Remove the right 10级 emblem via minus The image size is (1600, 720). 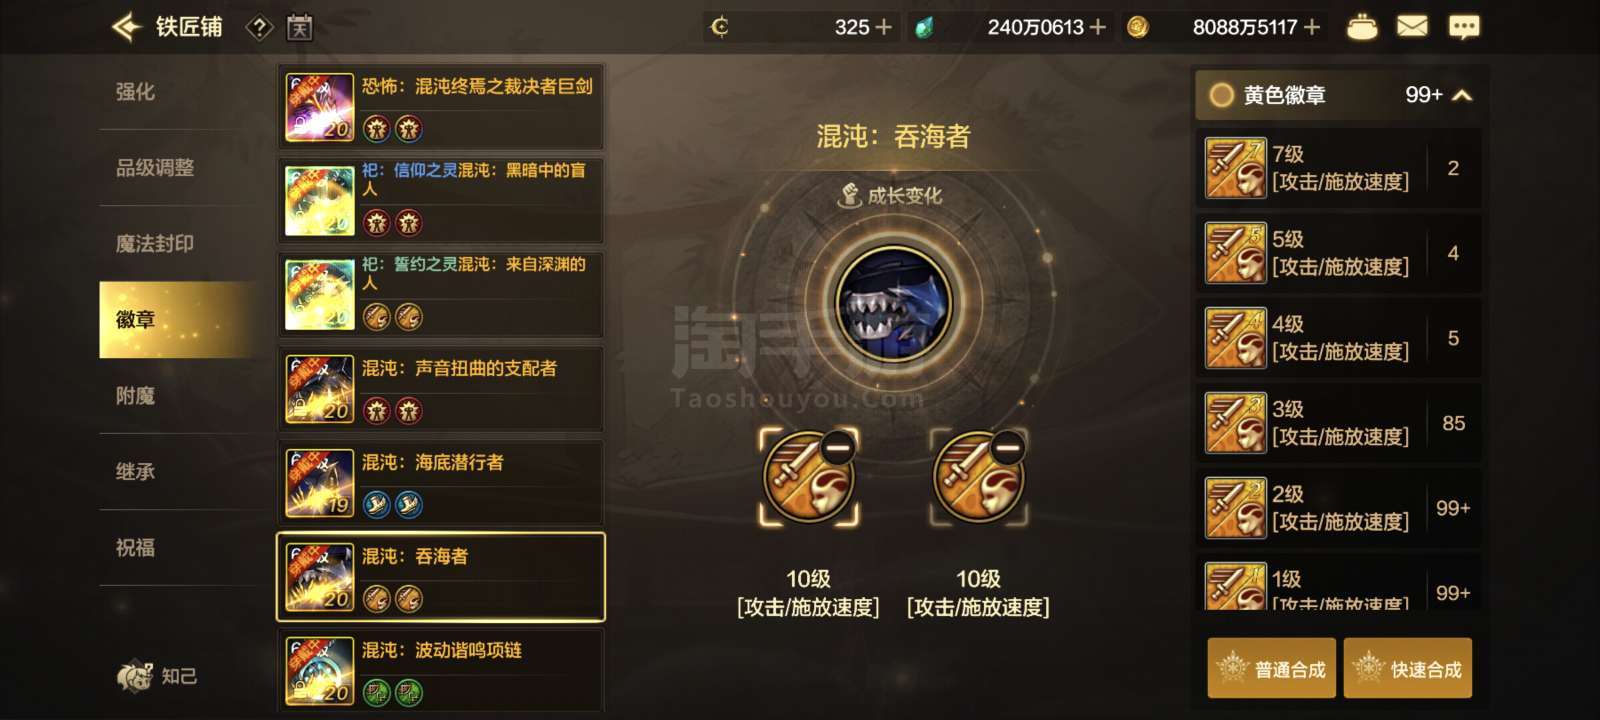(x=1008, y=448)
